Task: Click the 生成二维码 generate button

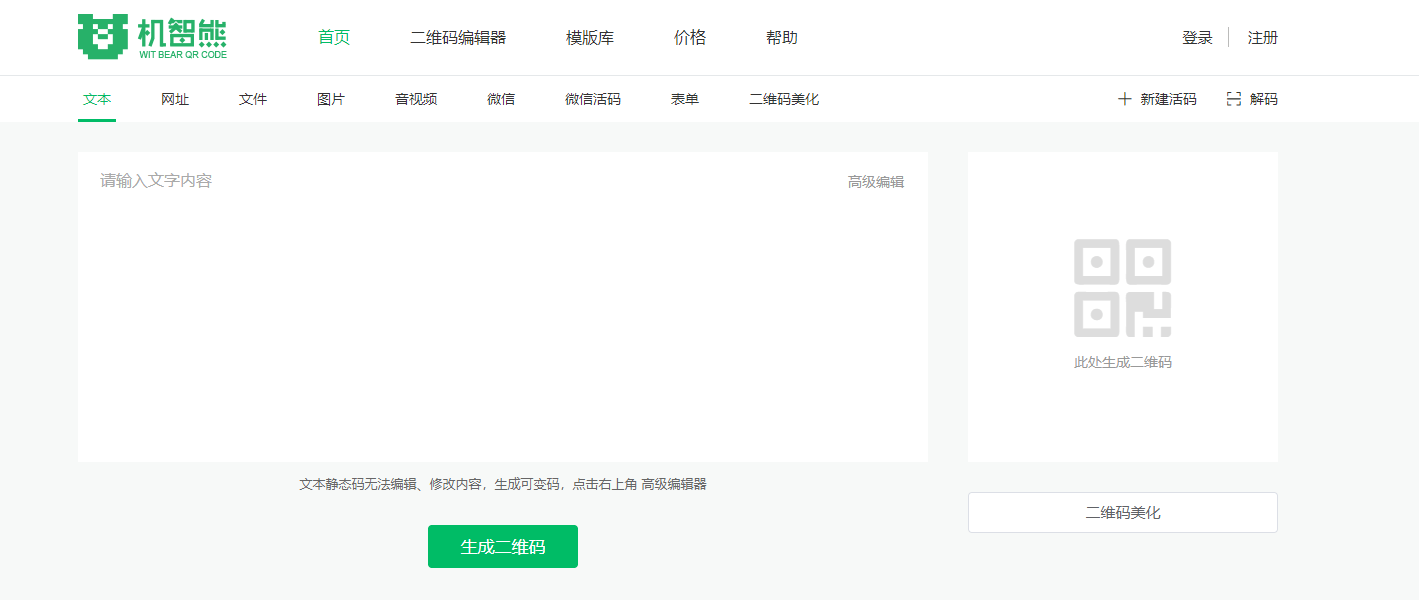Action: click(502, 546)
